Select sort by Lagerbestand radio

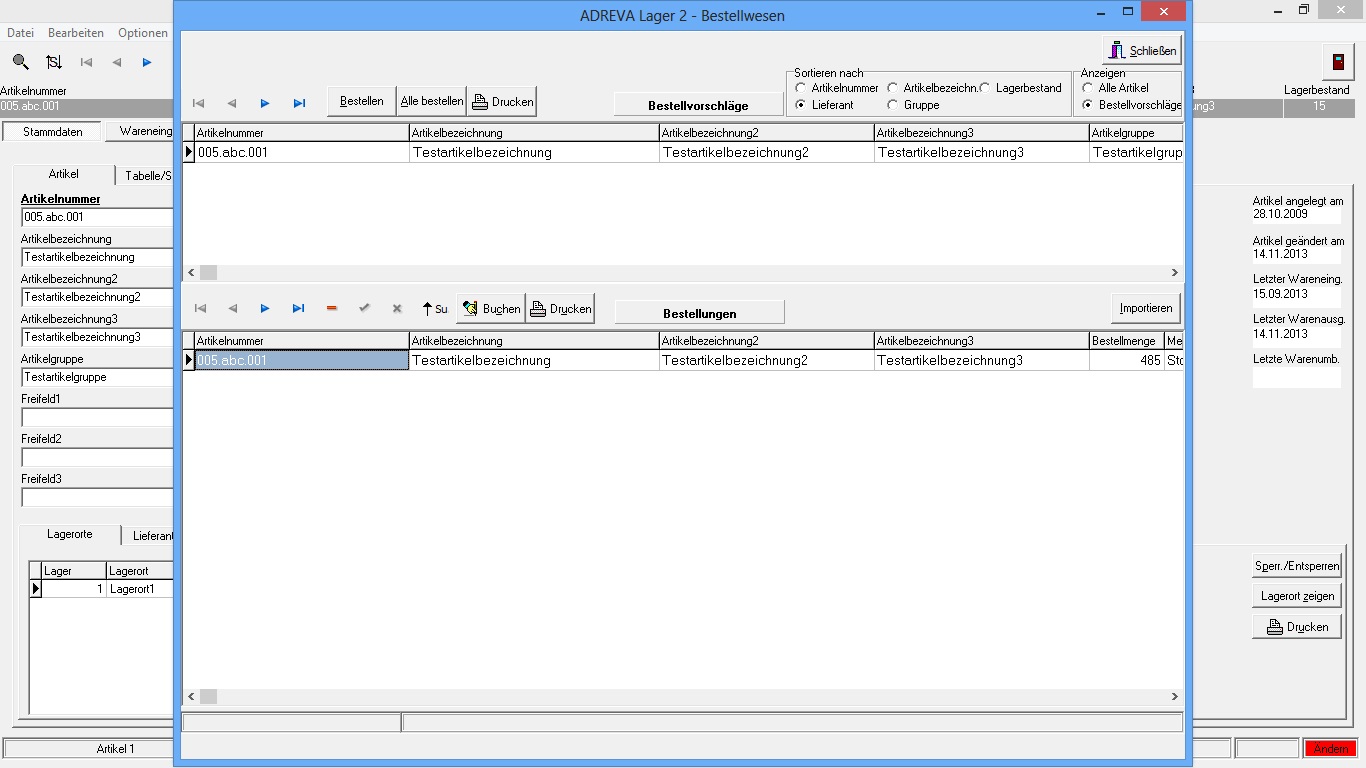[985, 88]
